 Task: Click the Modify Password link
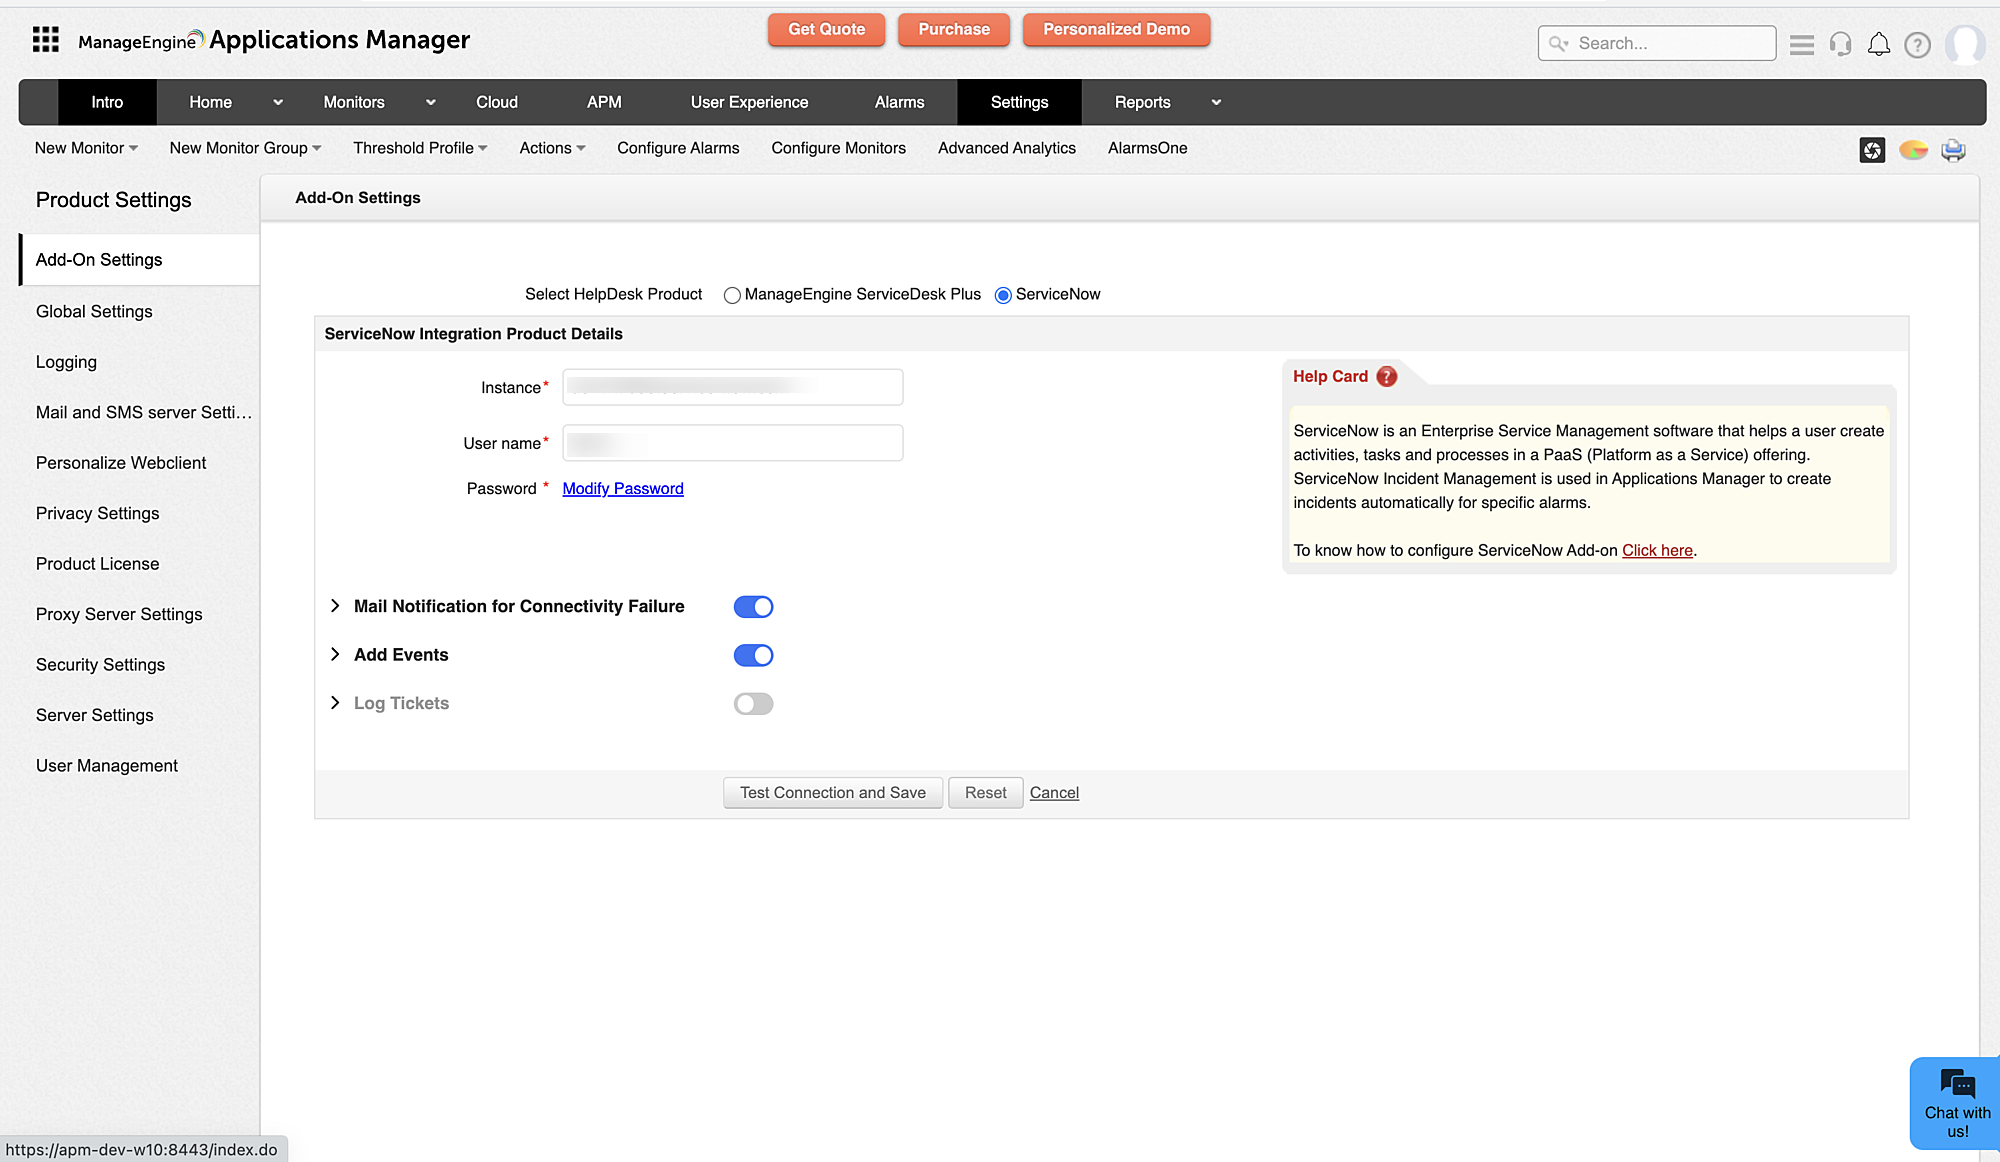pyautogui.click(x=623, y=488)
